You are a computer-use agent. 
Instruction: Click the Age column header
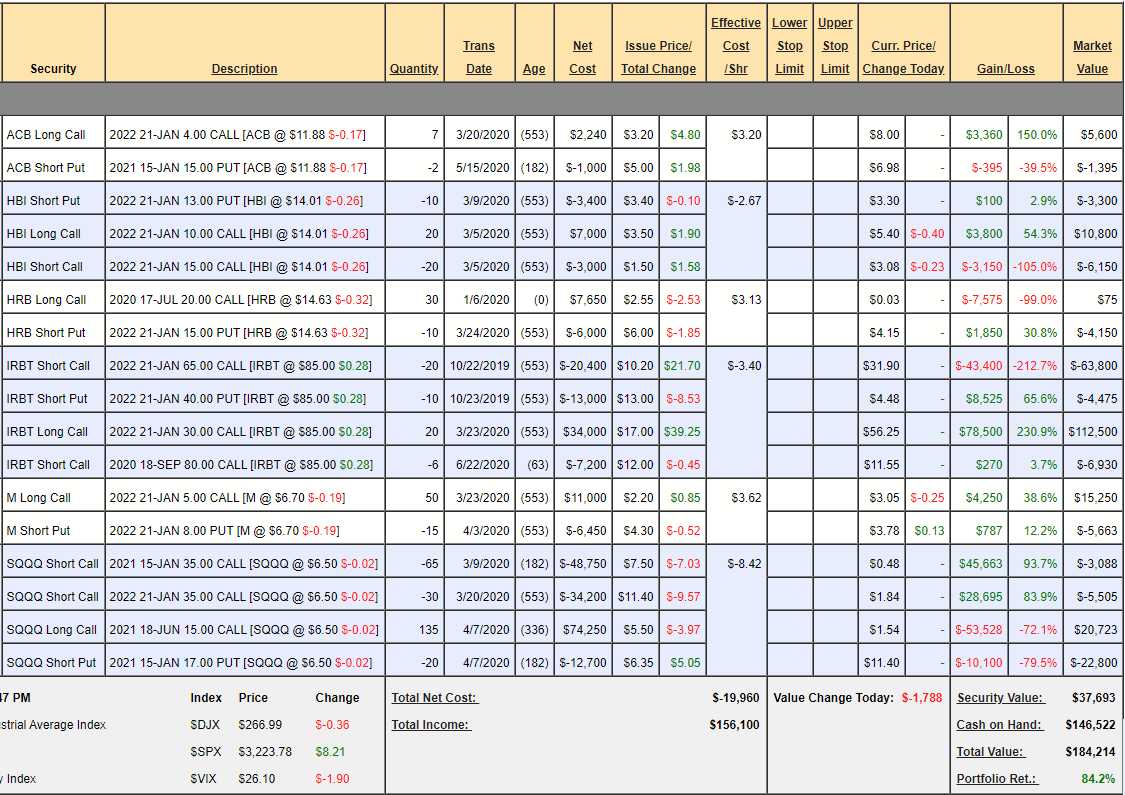tap(534, 69)
